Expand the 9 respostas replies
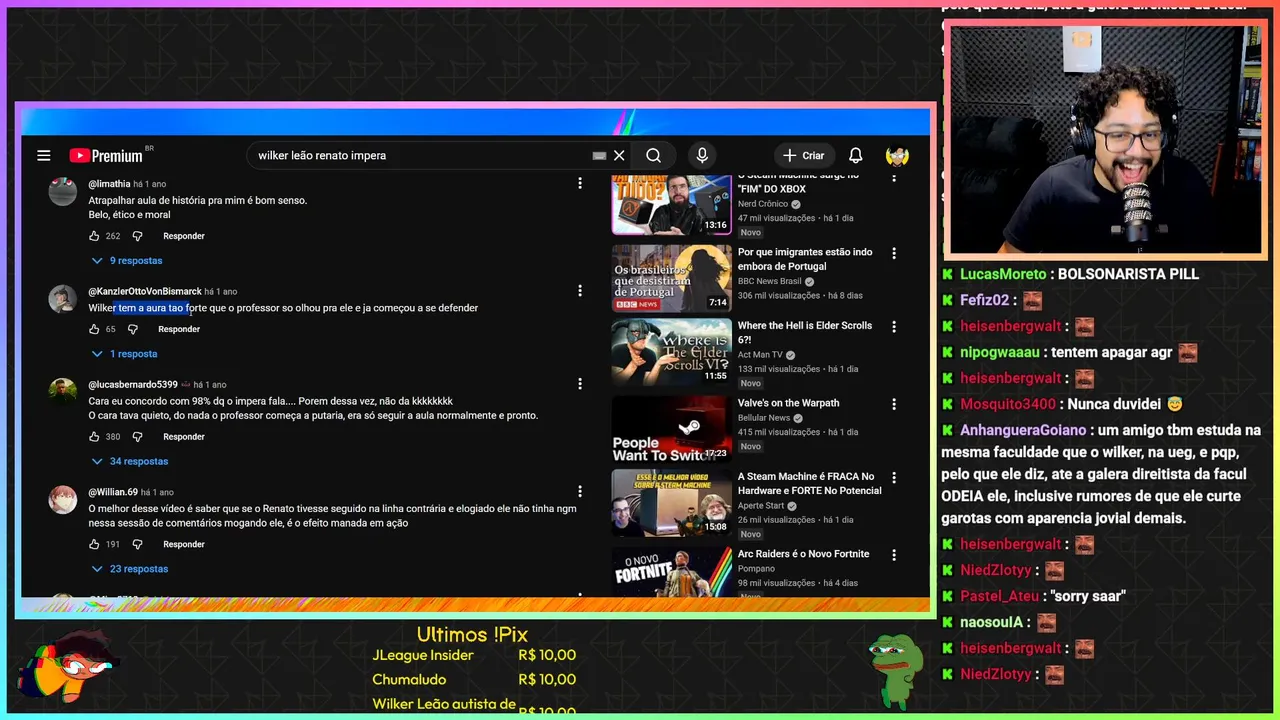1280x720 pixels. pyautogui.click(x=127, y=261)
